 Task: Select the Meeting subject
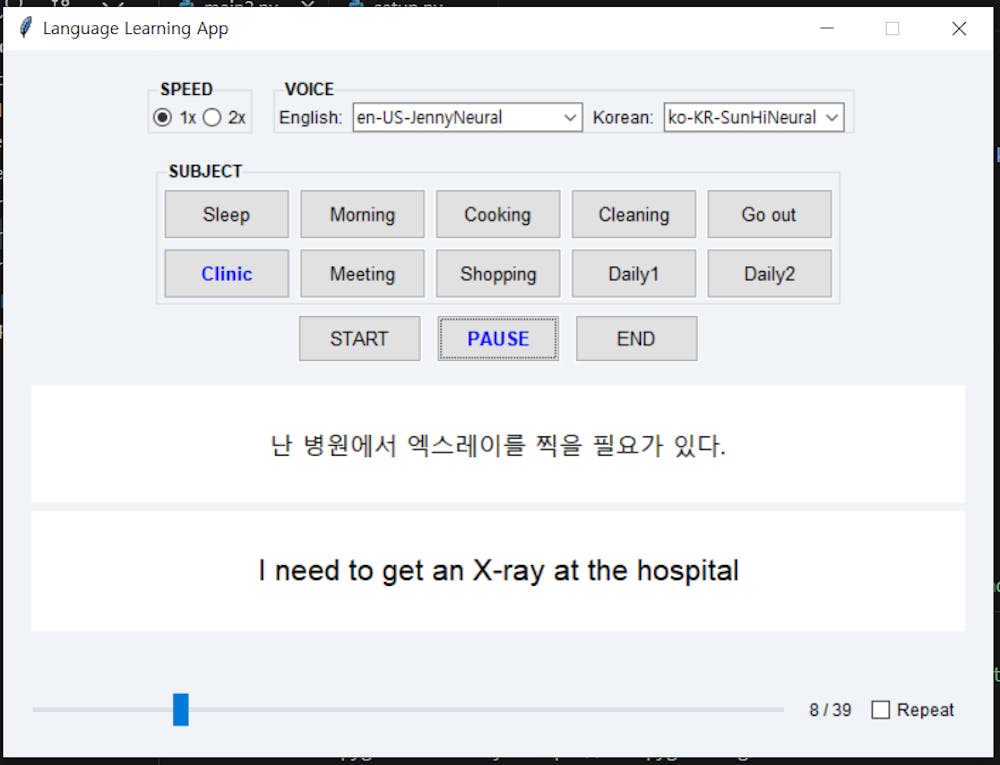click(361, 273)
